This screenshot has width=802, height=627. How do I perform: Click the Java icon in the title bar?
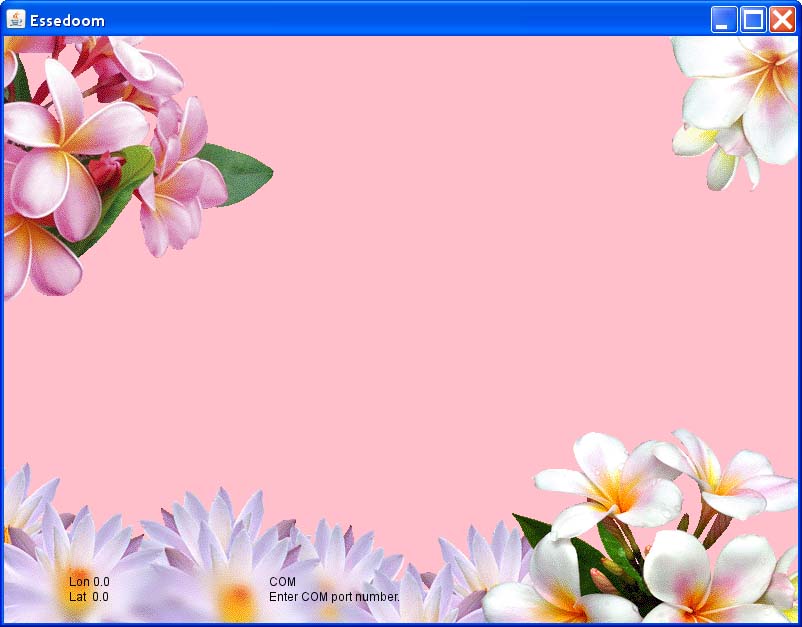coord(15,20)
